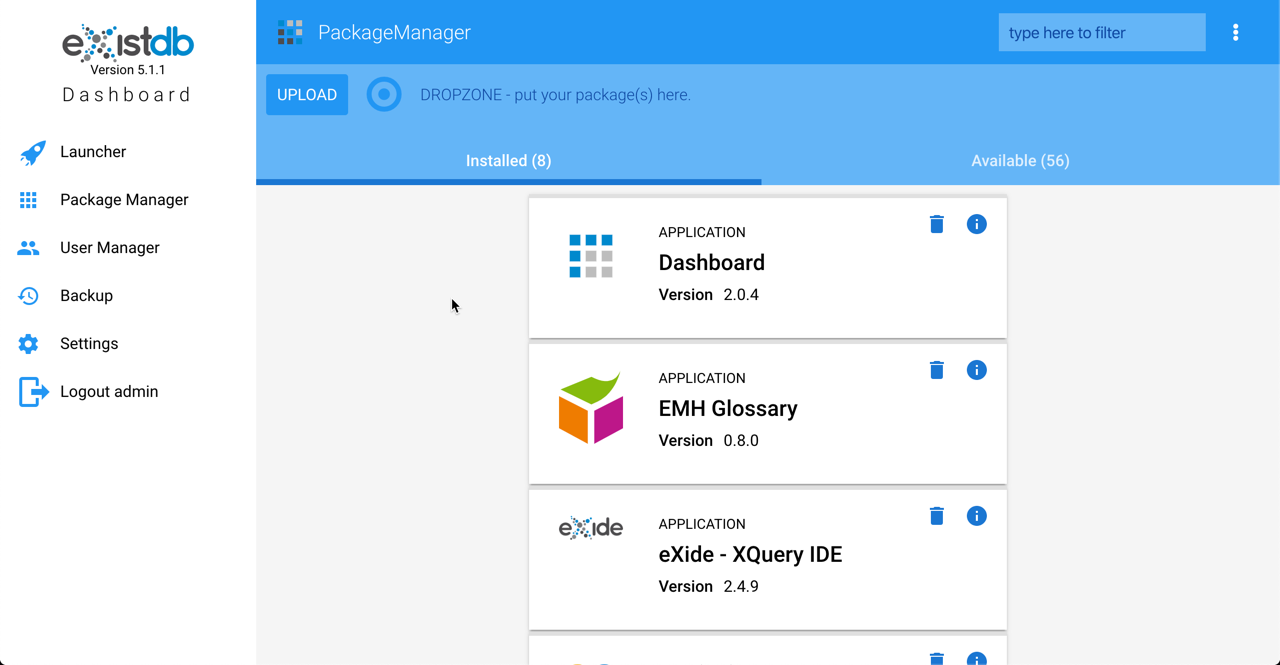1280x665 pixels.
Task: Click the Logout door icon
Action: (33, 392)
